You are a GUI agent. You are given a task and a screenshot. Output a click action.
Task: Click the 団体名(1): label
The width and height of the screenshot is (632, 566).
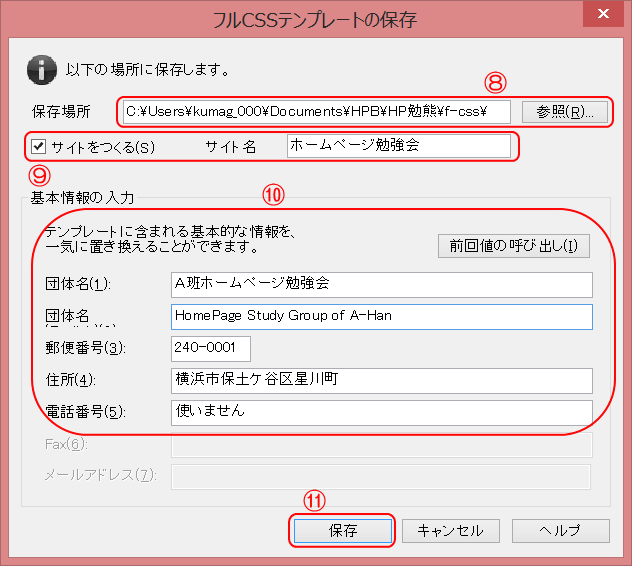(x=78, y=284)
